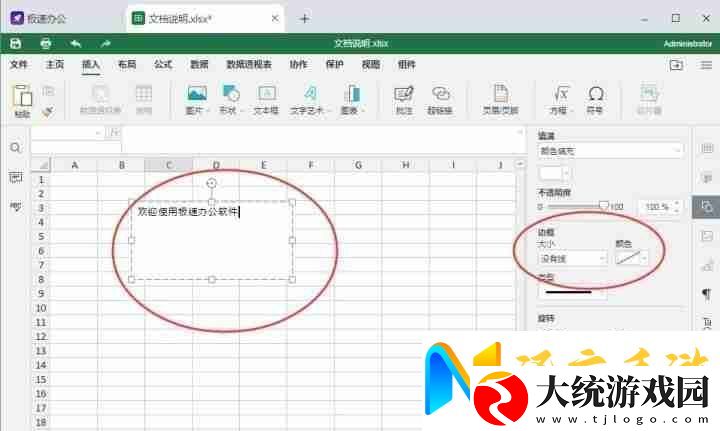Select column G header
Image resolution: width=720 pixels, height=431 pixels.
tap(358, 165)
